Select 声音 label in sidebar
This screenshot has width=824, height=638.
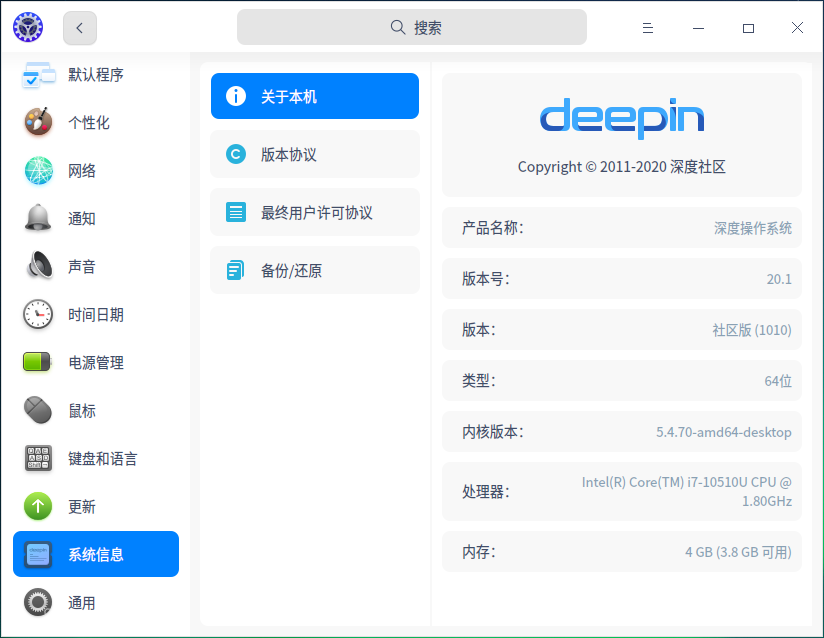82,266
